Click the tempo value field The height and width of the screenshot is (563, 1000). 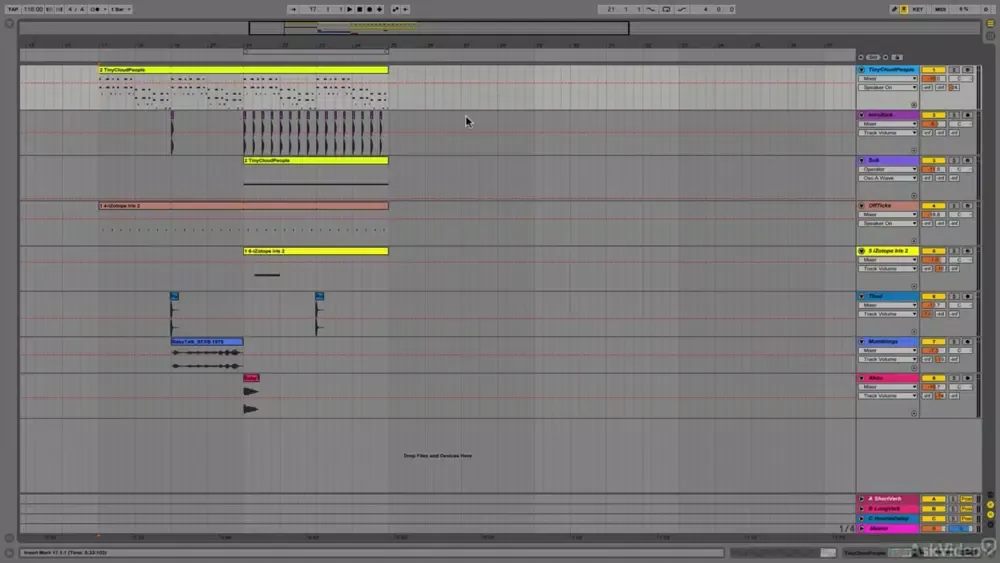pos(33,10)
